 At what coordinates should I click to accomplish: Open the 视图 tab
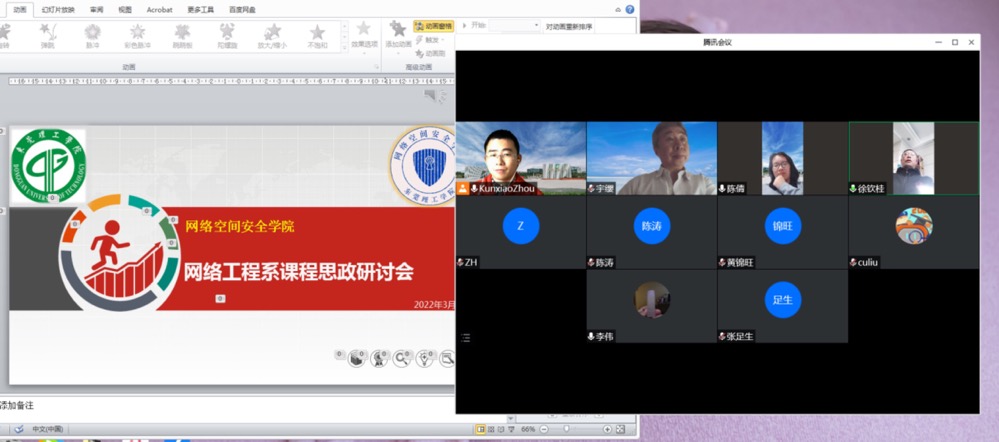click(x=125, y=10)
